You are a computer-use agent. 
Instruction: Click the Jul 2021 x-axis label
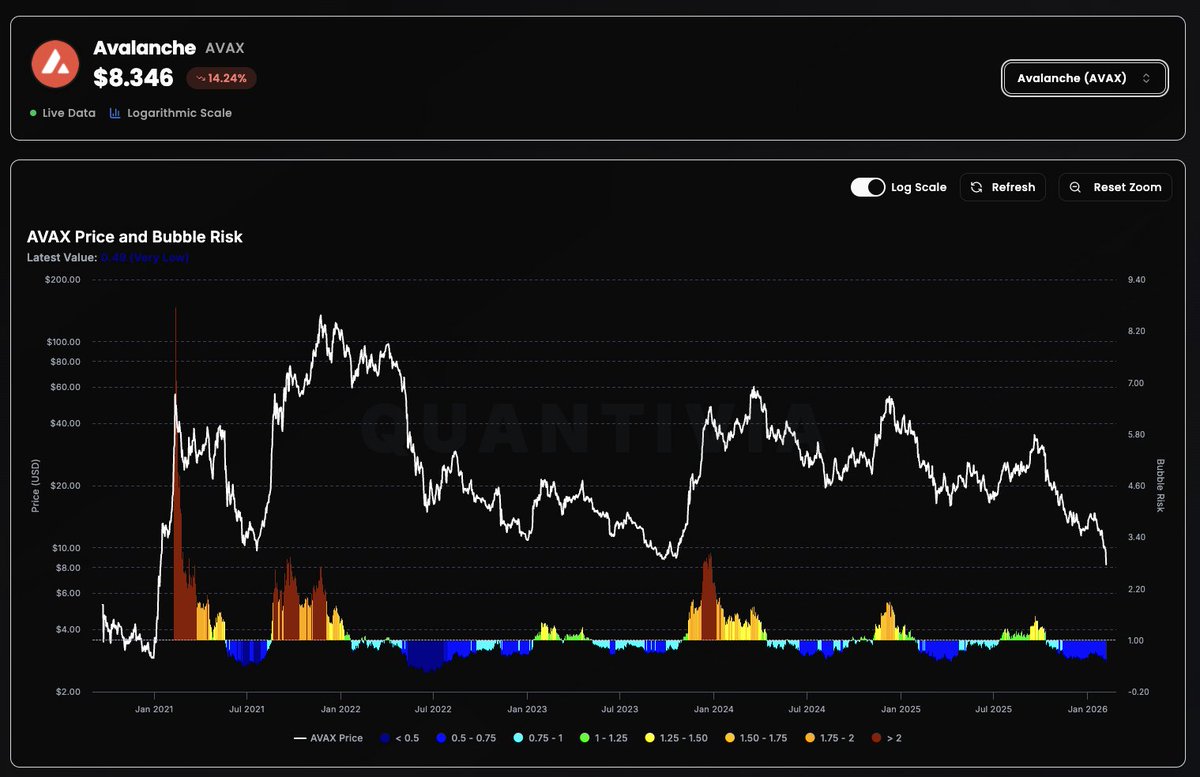click(247, 709)
